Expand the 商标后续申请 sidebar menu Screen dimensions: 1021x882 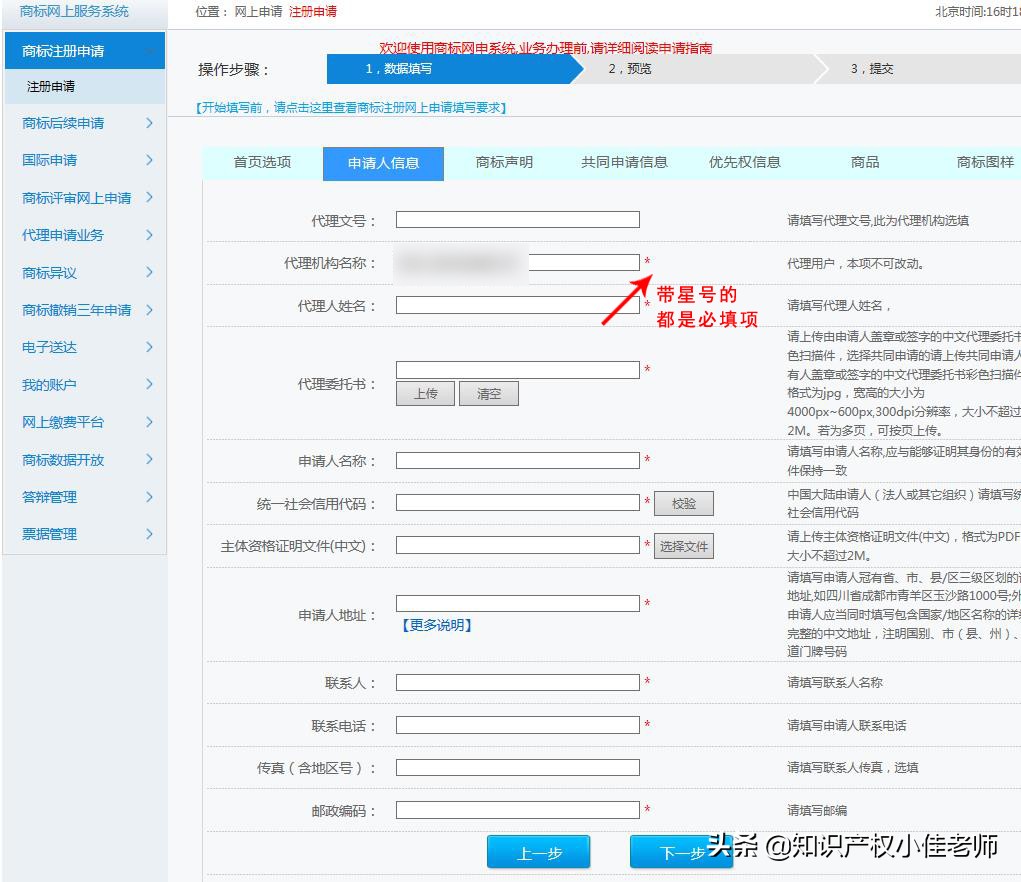point(149,123)
